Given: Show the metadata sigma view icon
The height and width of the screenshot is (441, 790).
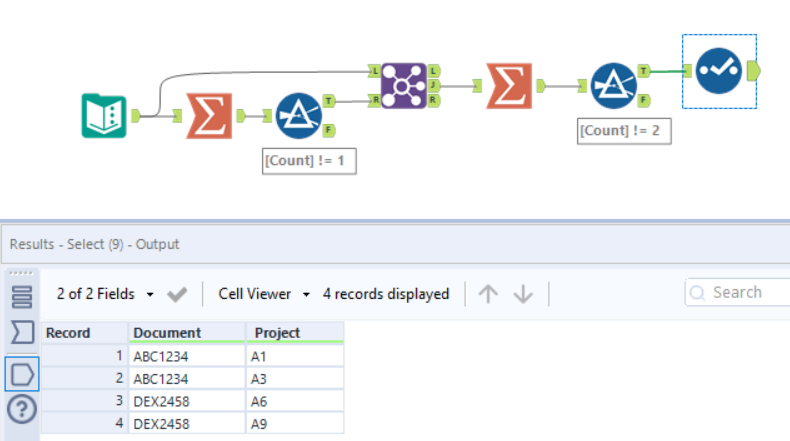Looking at the screenshot, I should click(x=21, y=332).
